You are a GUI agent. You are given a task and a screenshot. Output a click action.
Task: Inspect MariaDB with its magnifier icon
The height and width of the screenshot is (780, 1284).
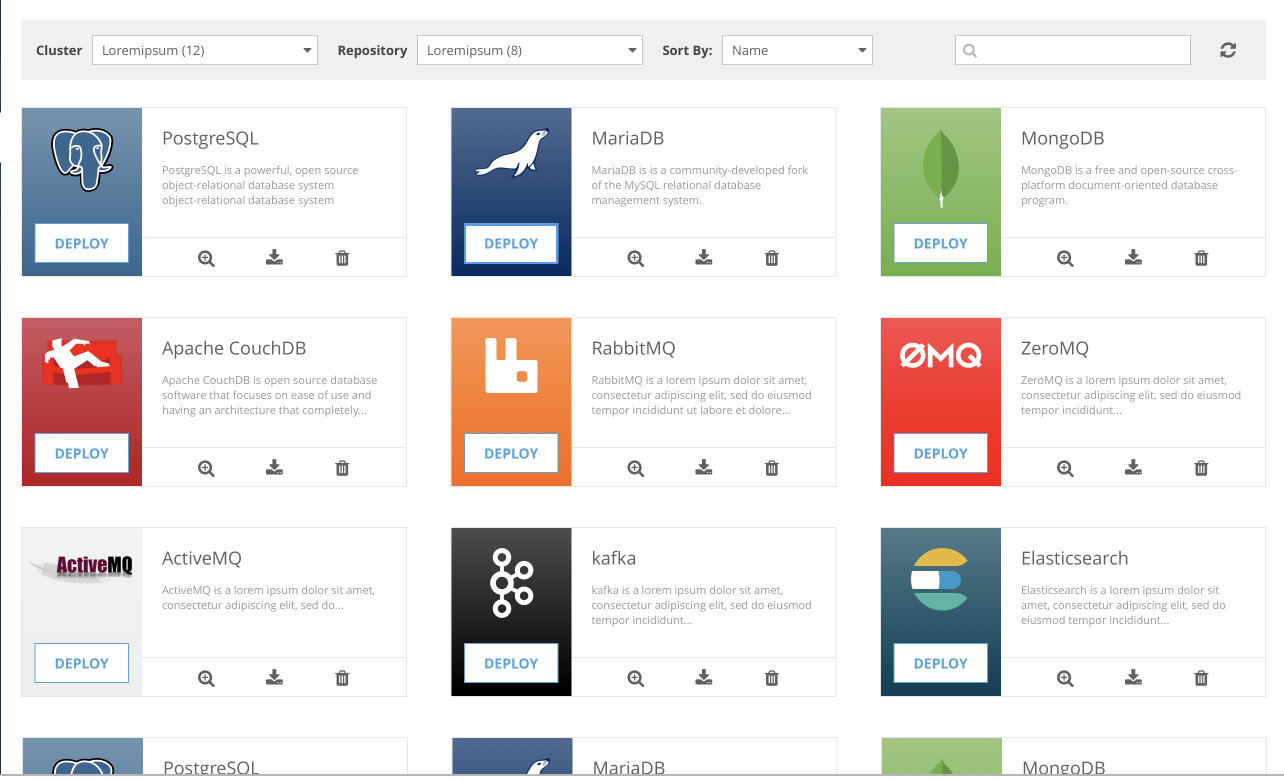pos(636,258)
